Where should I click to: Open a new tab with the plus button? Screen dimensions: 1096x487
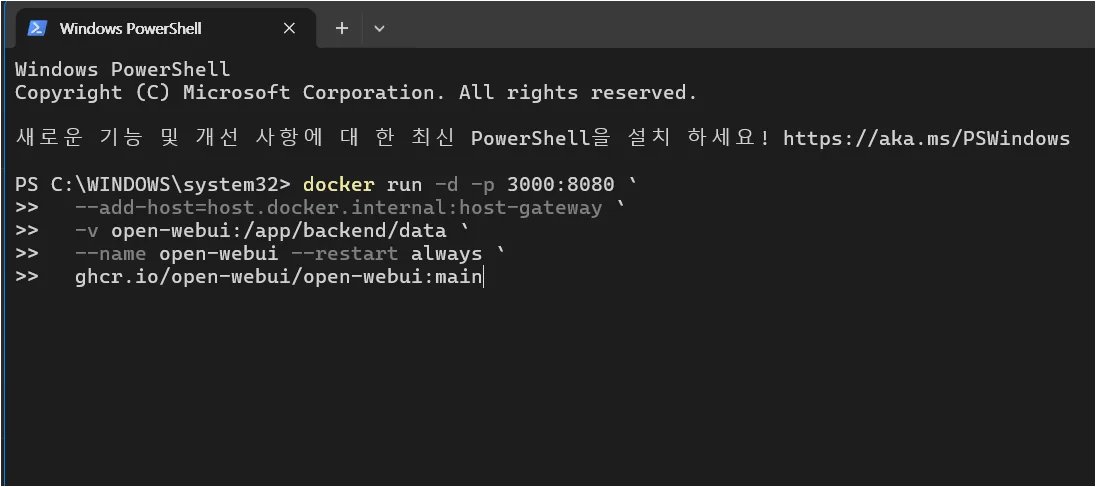click(342, 28)
